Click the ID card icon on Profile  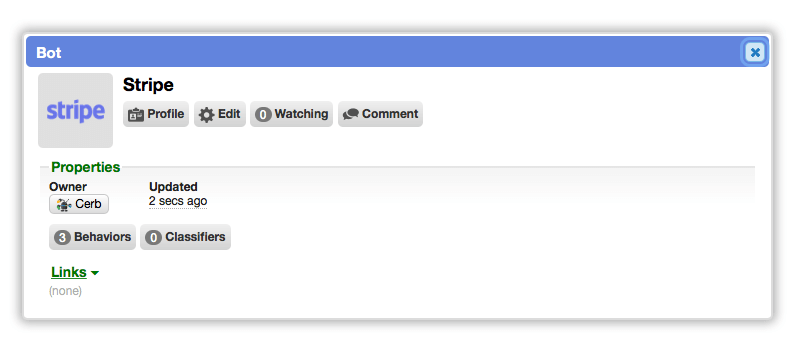tap(136, 114)
